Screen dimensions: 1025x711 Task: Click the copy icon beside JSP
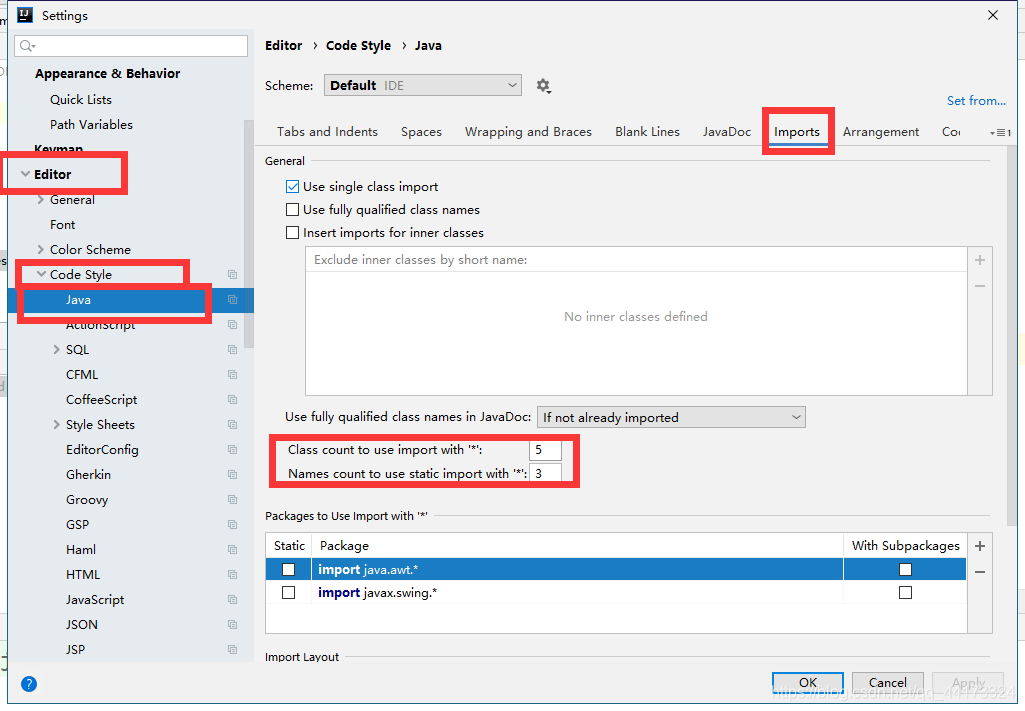point(232,650)
